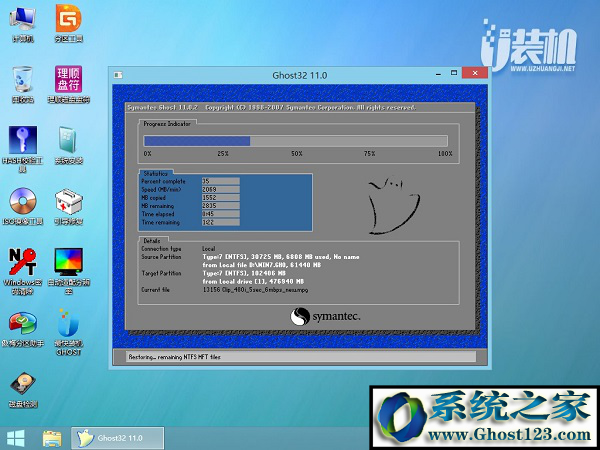Launch the rainbow monitor resolution adjust icon
600x450 pixels.
pos(68,272)
